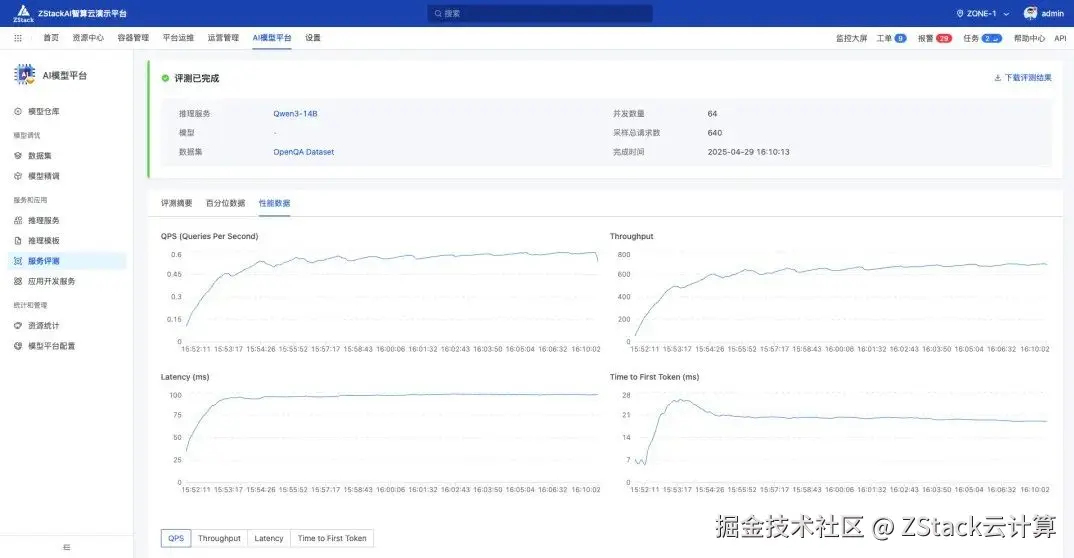Focus the top 搜索 search field

(x=540, y=14)
